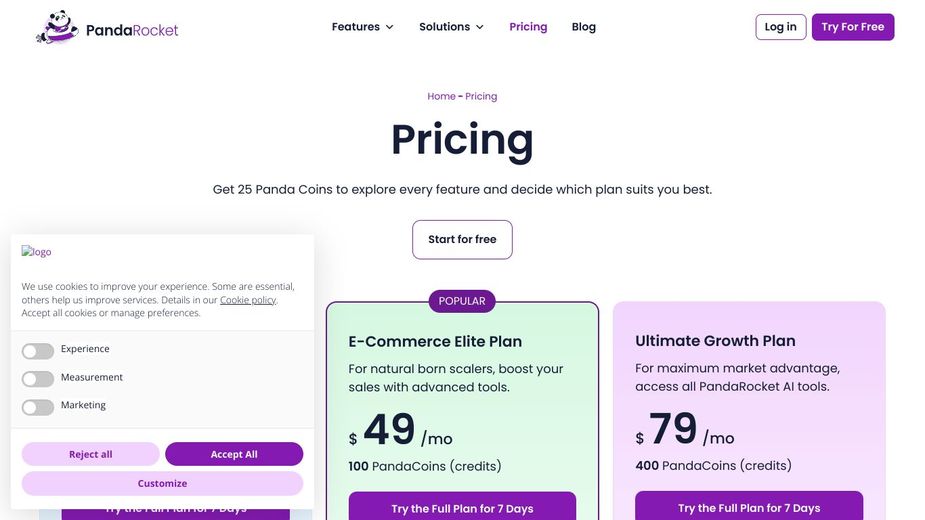Expand the Features dropdown menu

pos(362,27)
